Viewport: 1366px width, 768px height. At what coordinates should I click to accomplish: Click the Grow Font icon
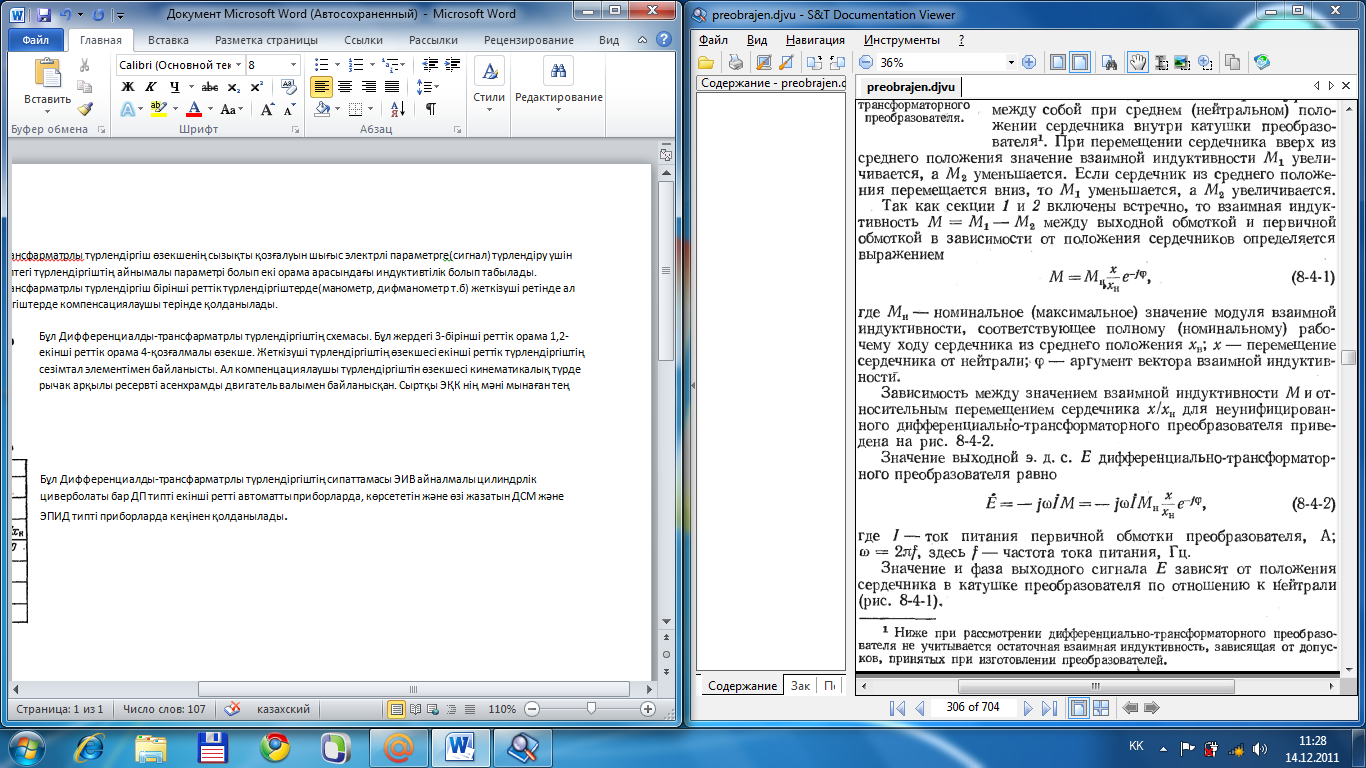click(267, 109)
